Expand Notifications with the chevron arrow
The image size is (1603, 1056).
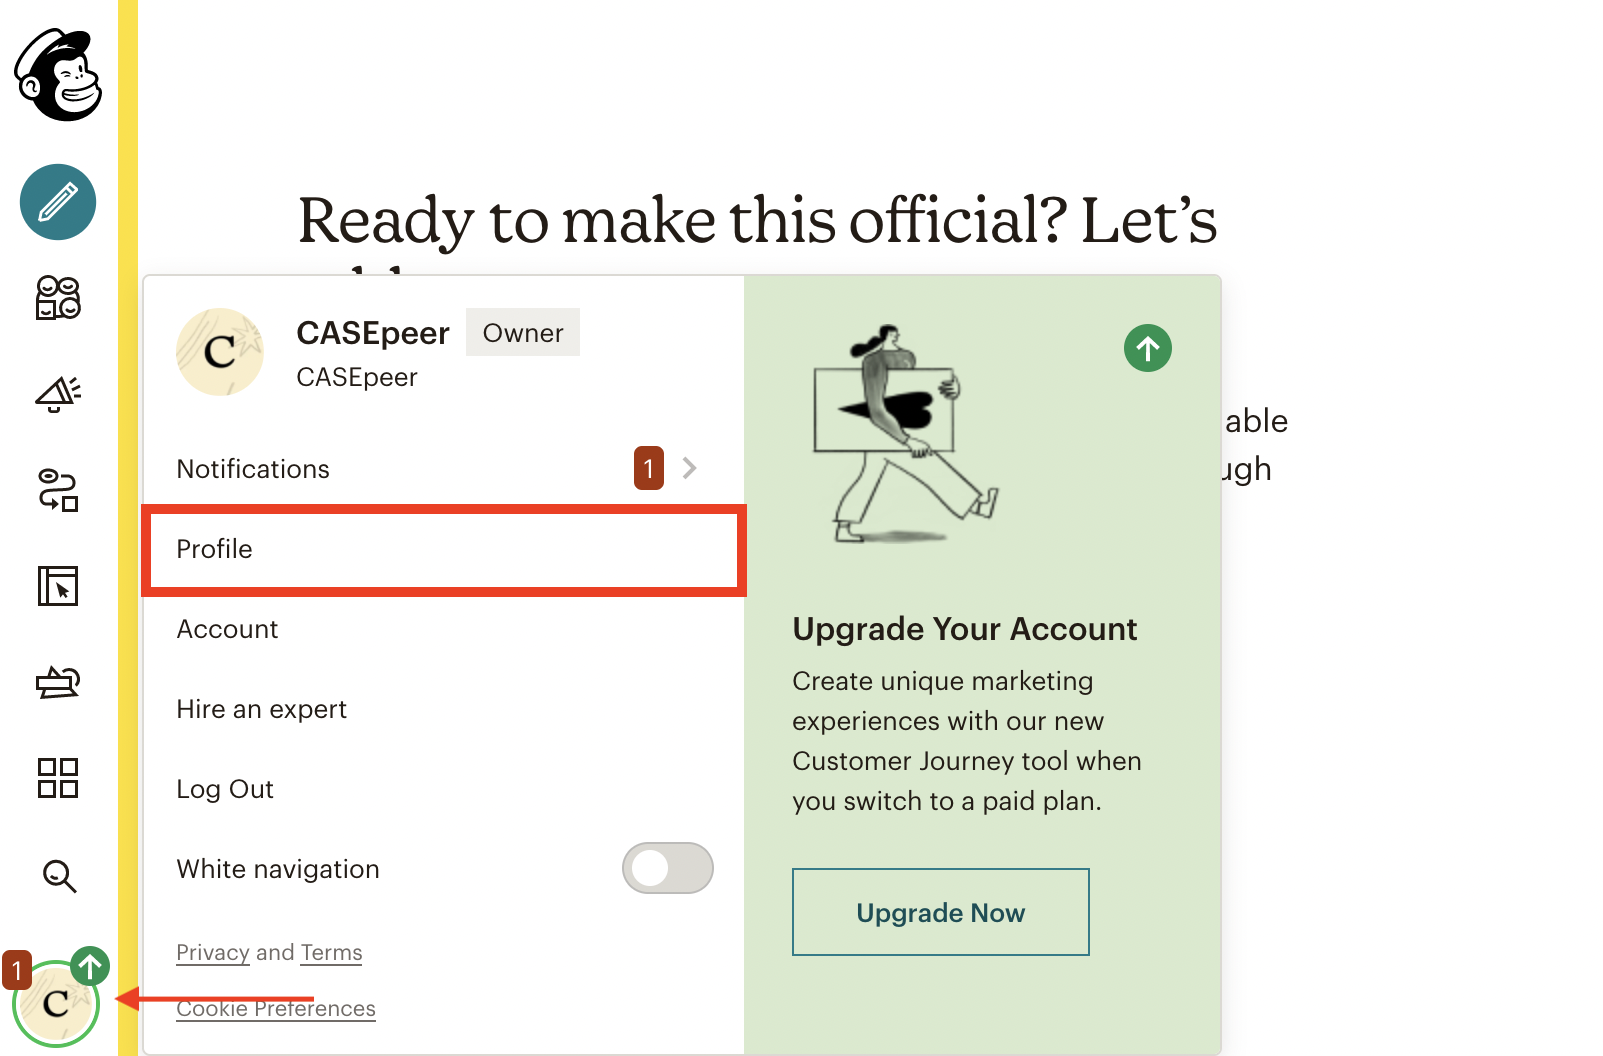click(689, 468)
